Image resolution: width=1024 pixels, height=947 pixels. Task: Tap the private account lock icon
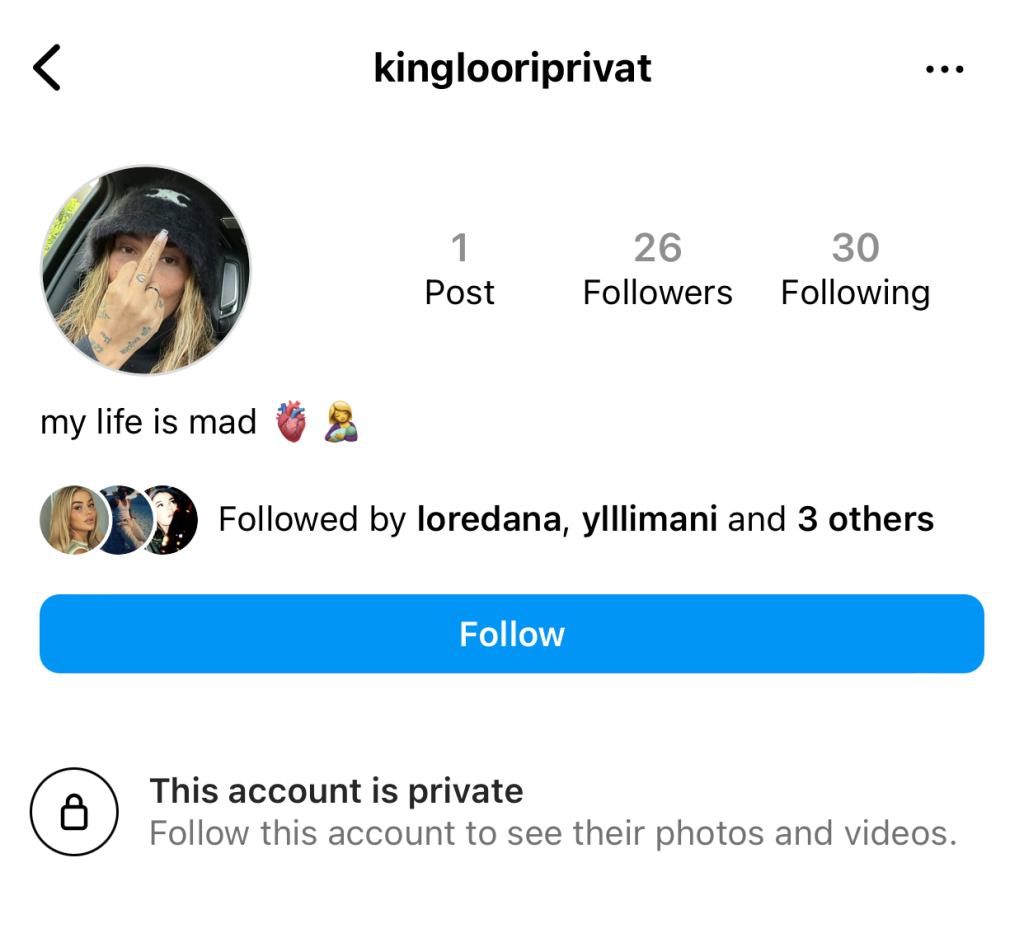pyautogui.click(x=74, y=812)
